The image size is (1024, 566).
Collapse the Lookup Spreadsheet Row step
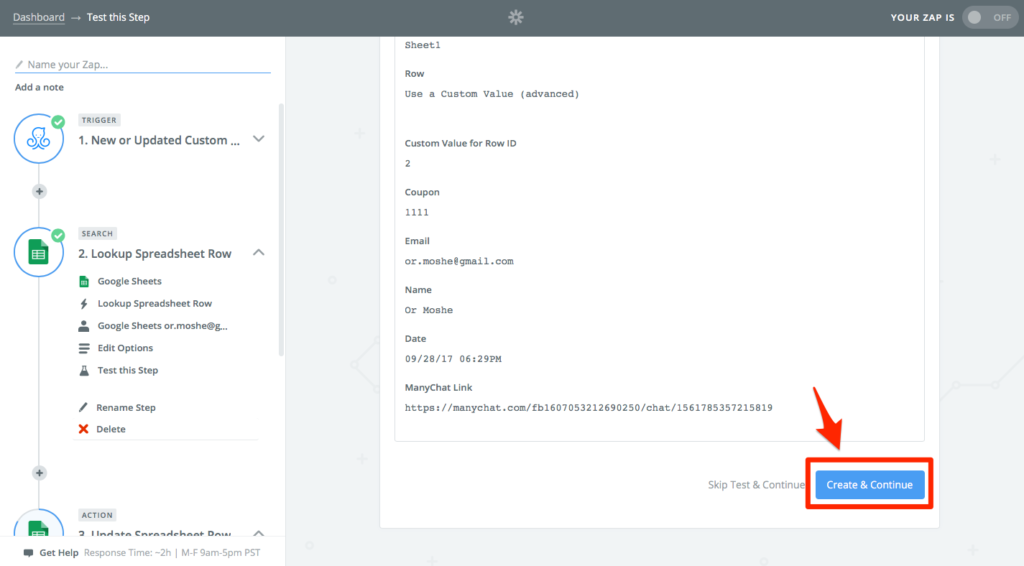(259, 253)
